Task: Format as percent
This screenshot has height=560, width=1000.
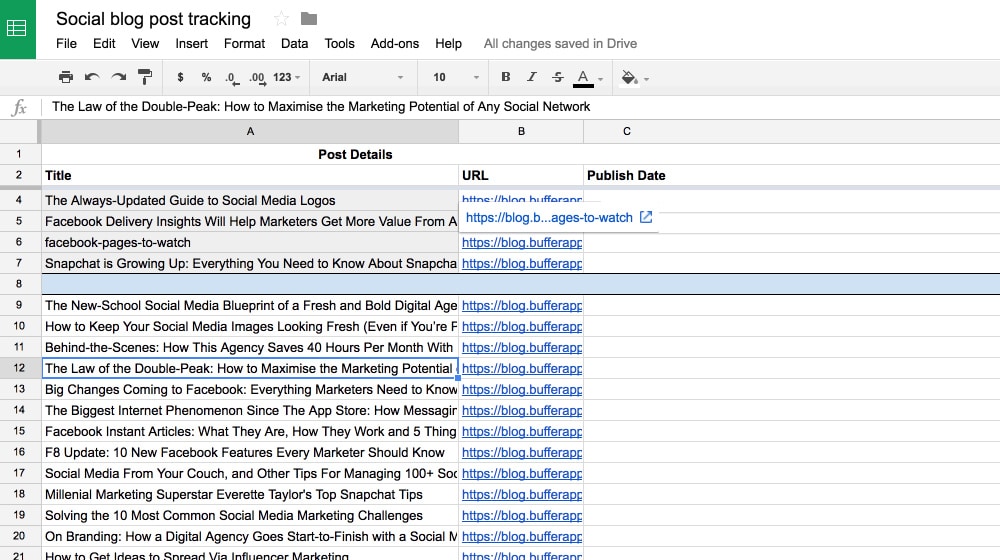Action: click(x=206, y=77)
